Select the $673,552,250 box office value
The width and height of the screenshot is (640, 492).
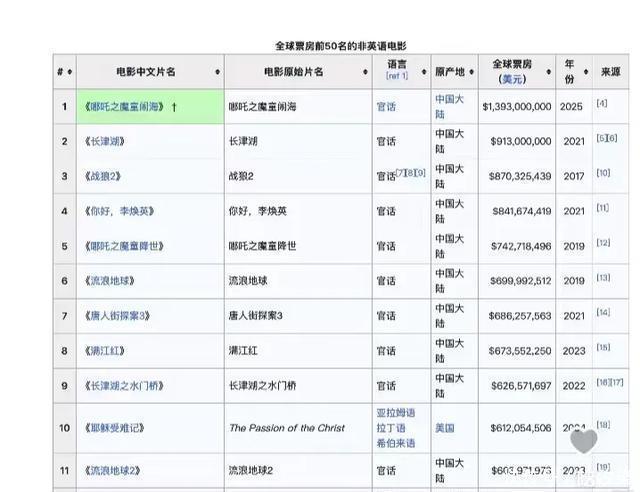pyautogui.click(x=520, y=351)
